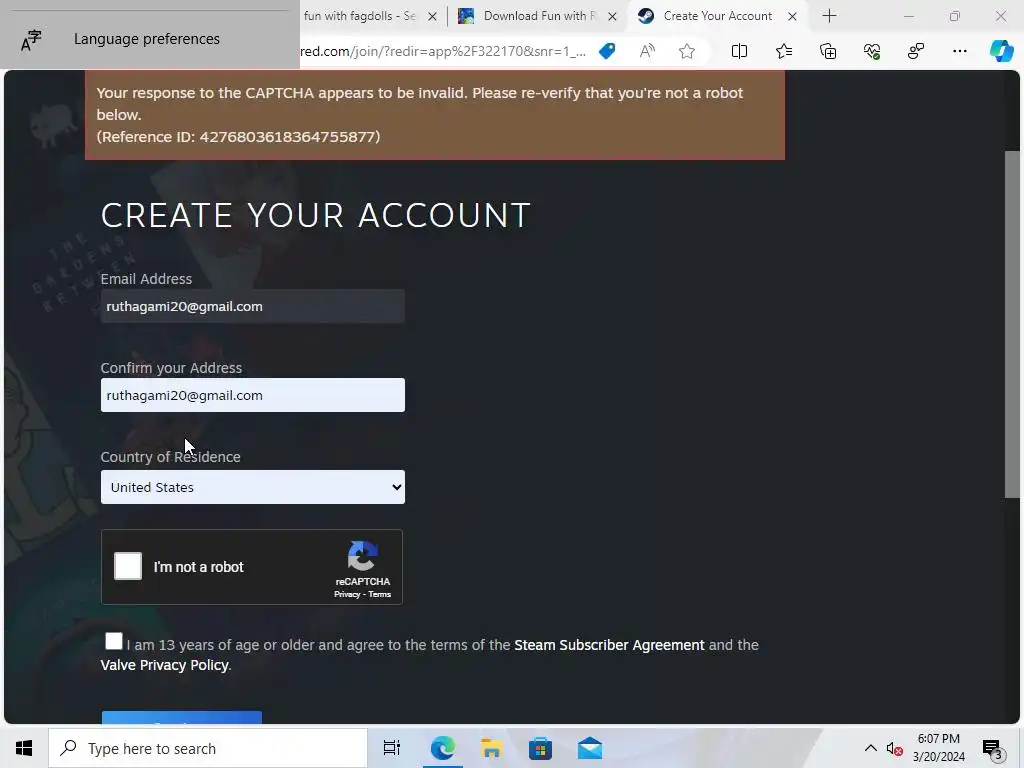Open Valve Privacy Policy link
1024x768 pixels.
(165, 665)
